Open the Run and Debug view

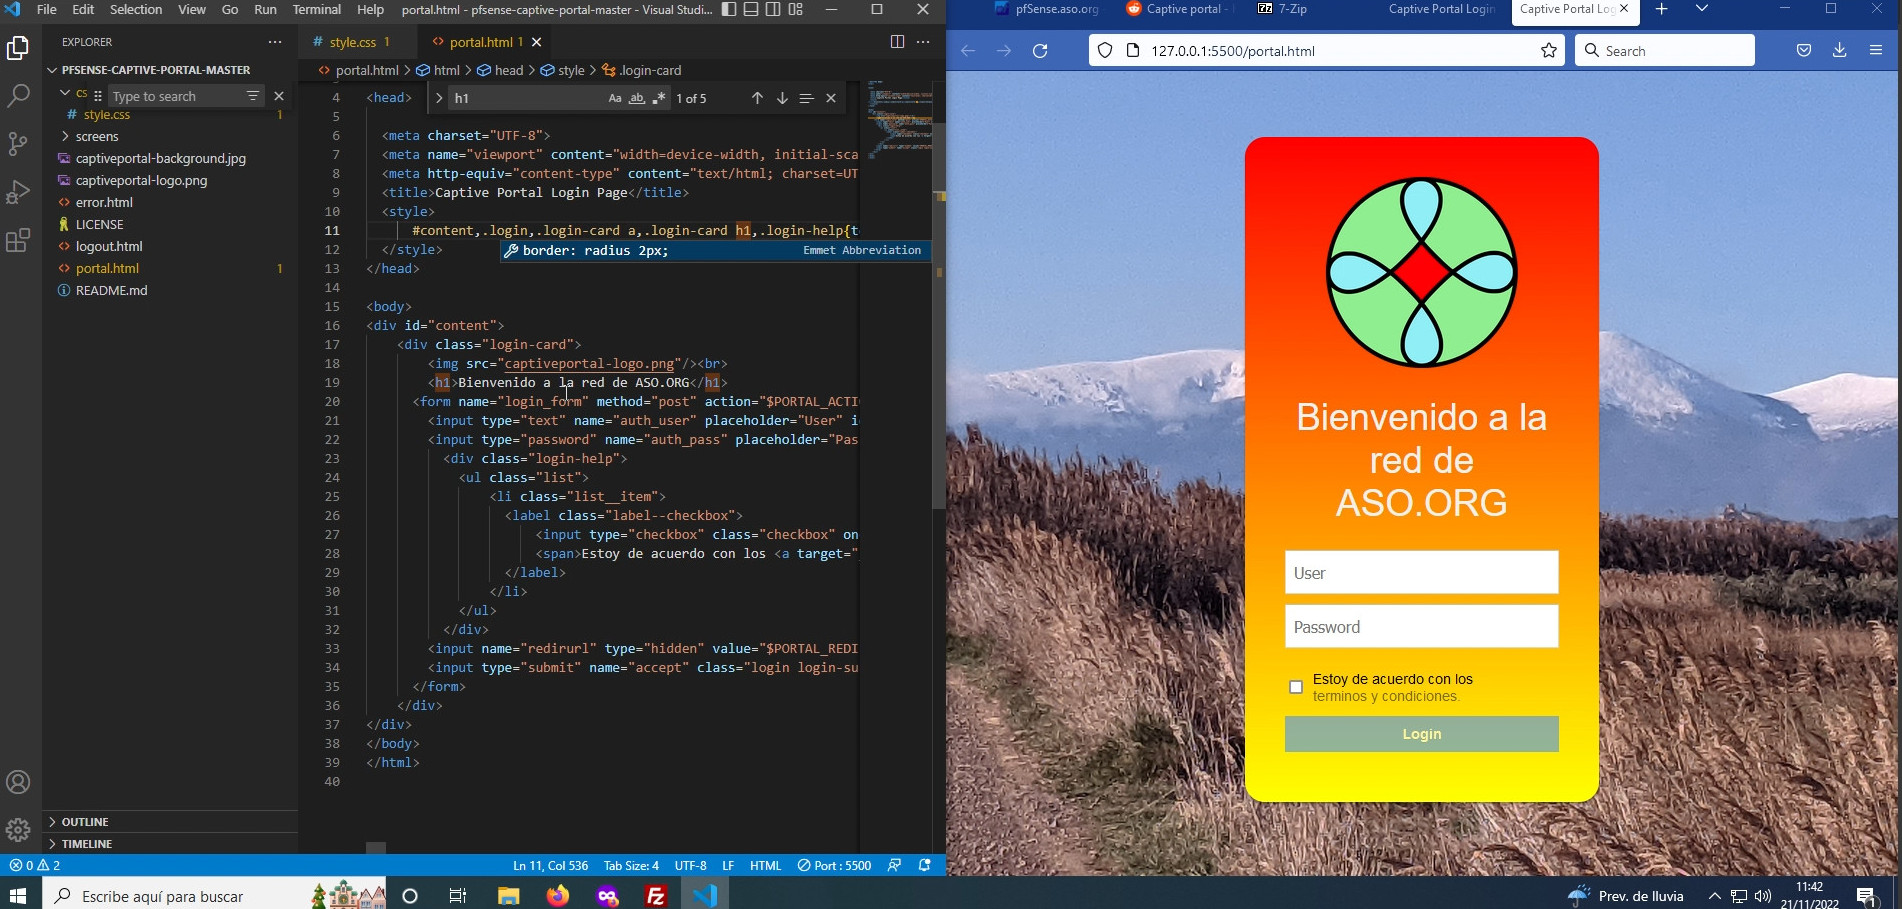point(18,192)
